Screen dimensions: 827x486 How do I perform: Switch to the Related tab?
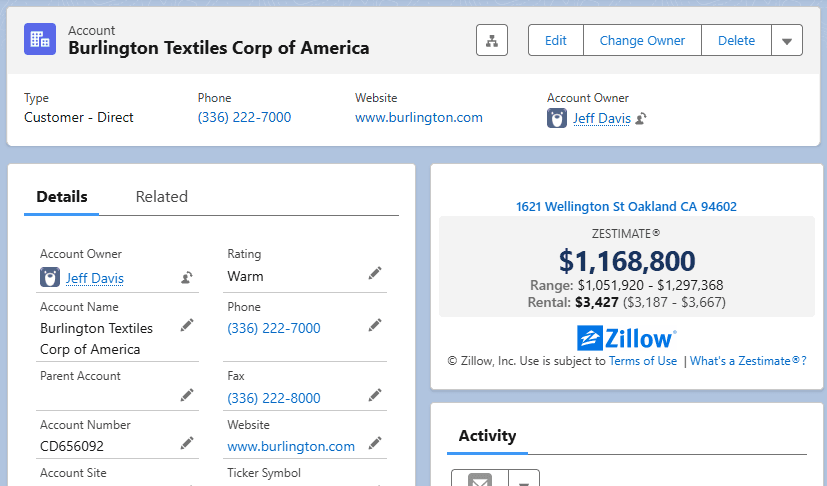click(161, 197)
